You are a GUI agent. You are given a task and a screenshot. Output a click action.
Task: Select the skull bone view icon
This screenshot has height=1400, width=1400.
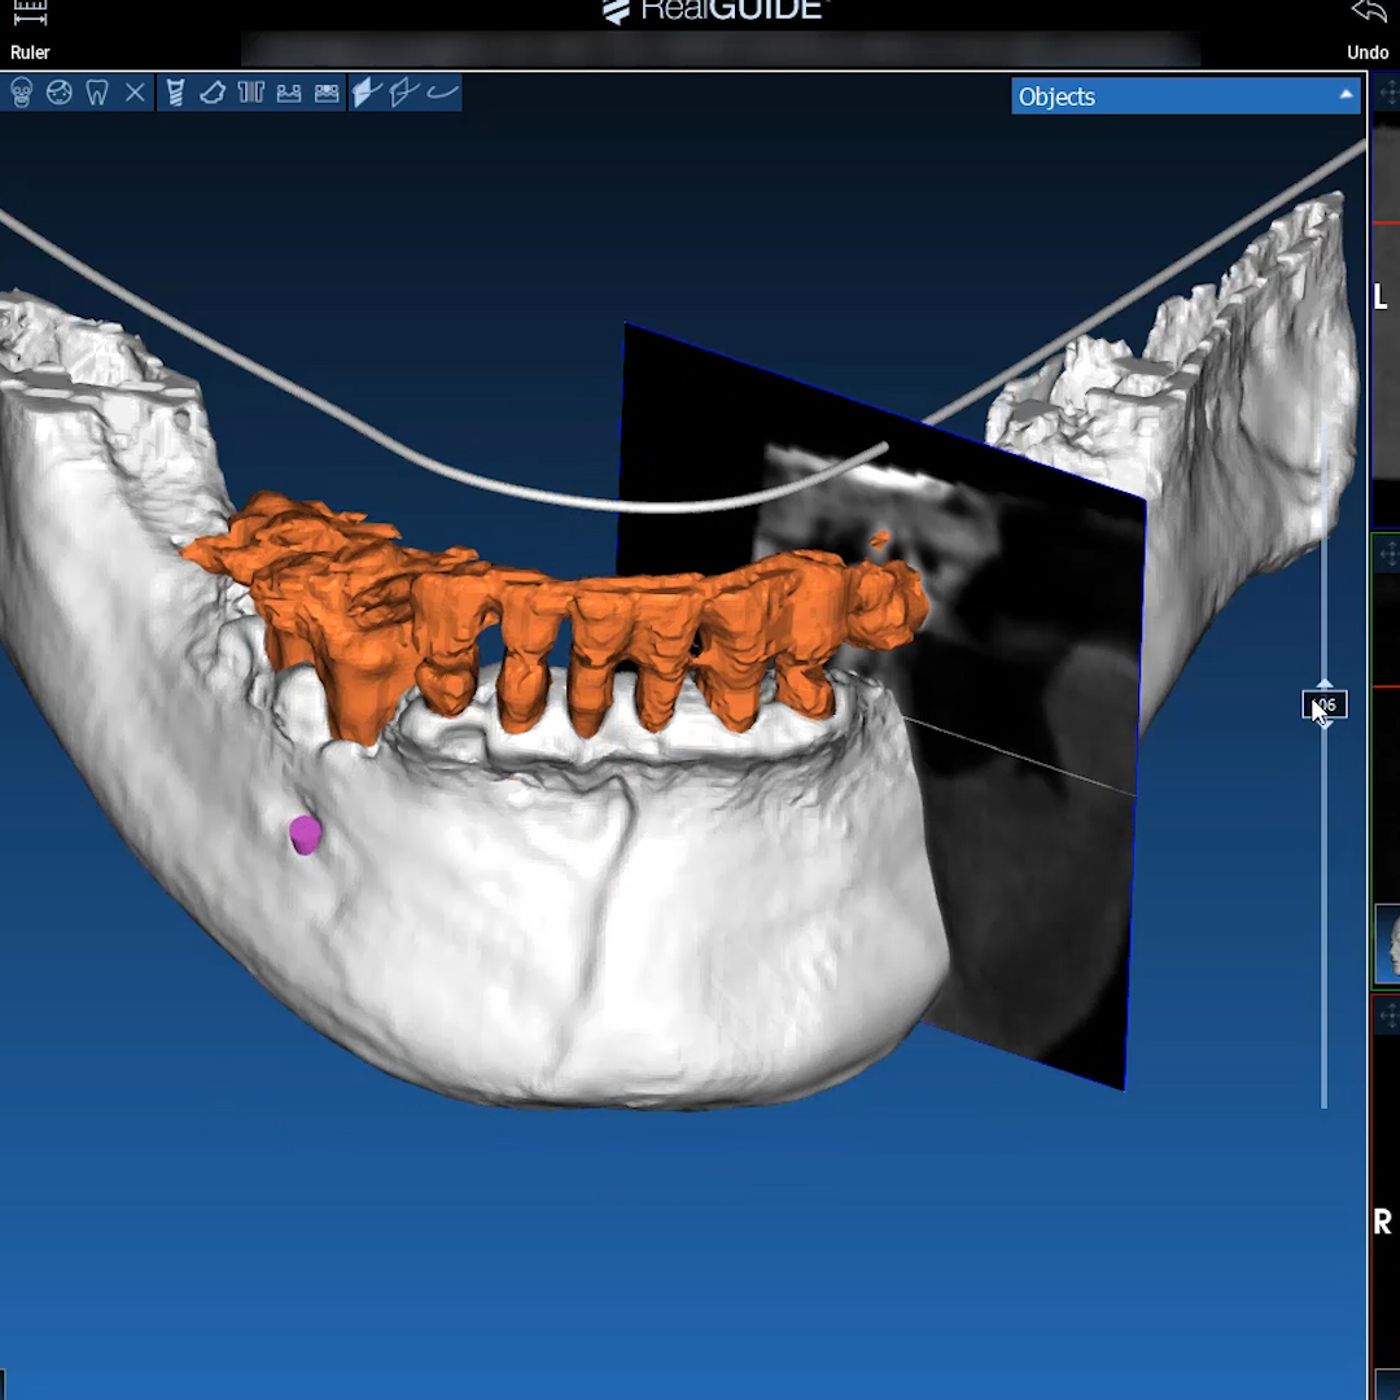tap(21, 93)
